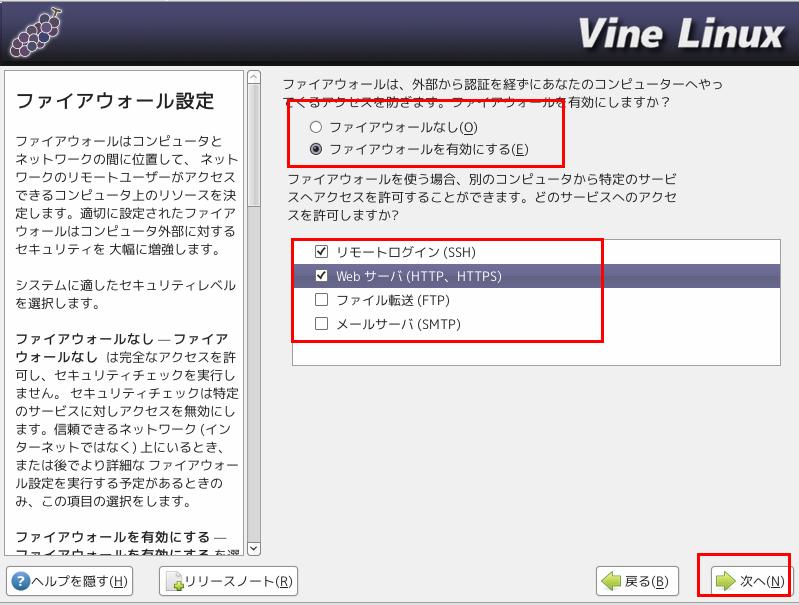Click the 戻る(B) back button
Viewport: 799px width, 605px height.
637,581
